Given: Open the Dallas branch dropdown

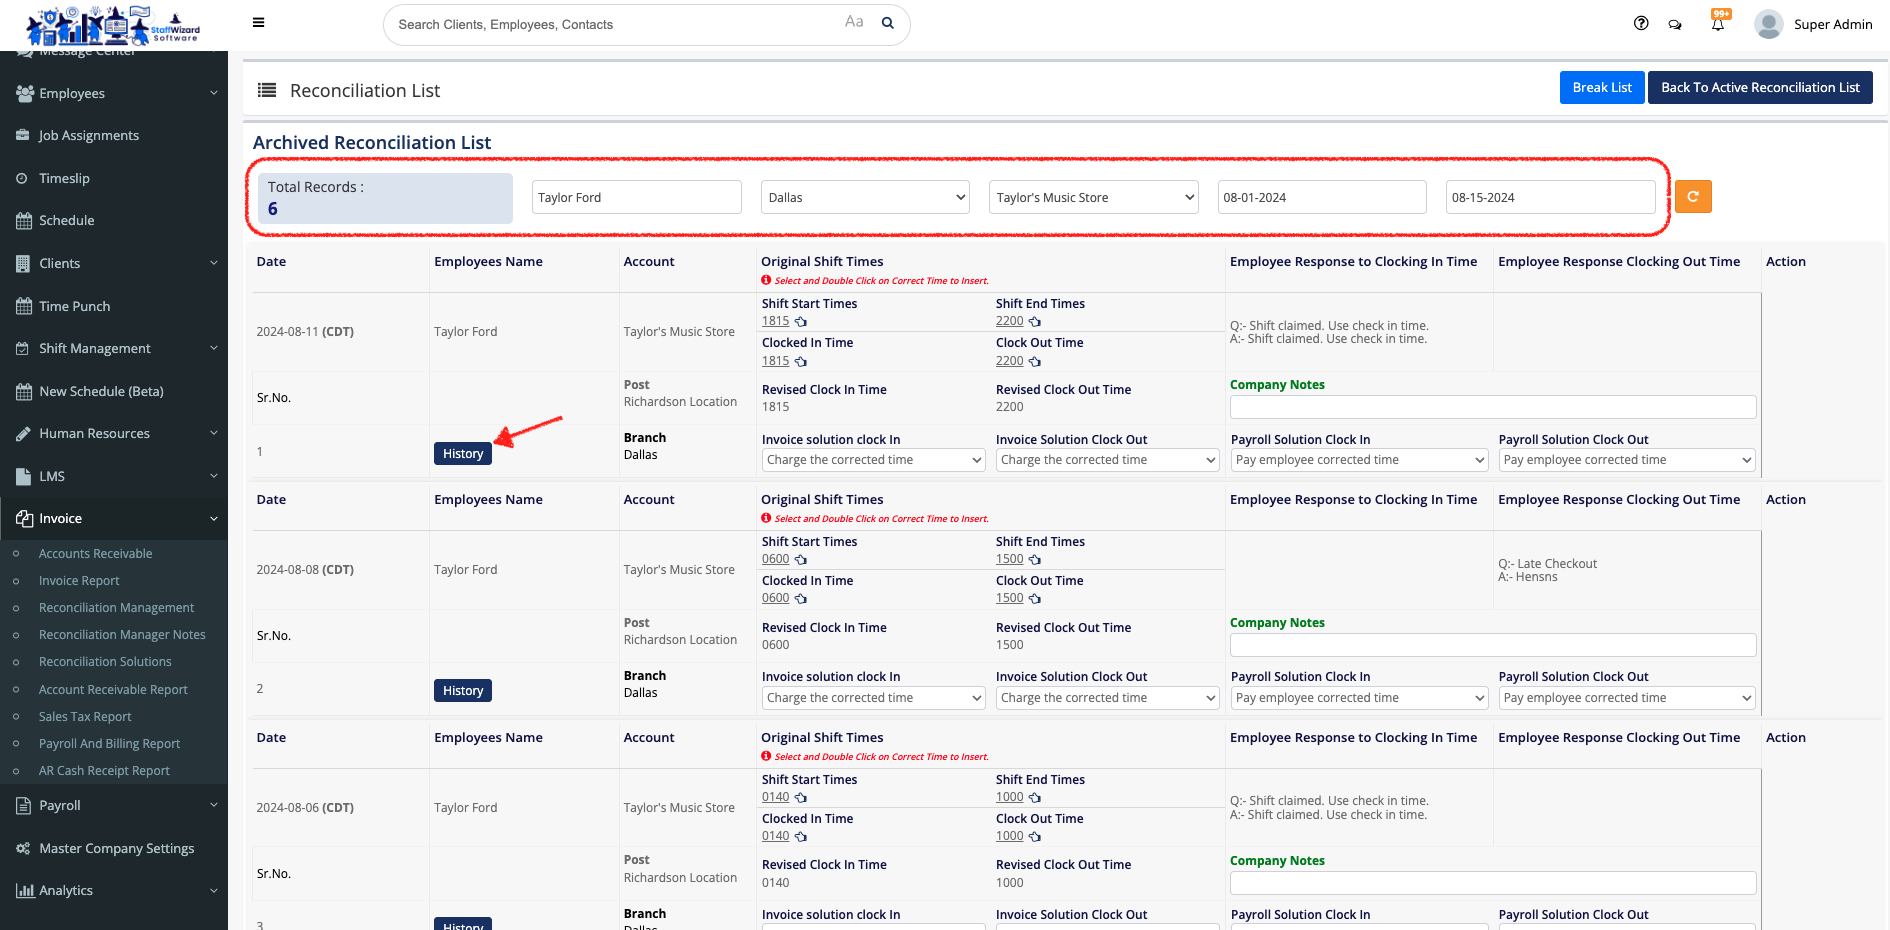Looking at the screenshot, I should pos(865,198).
